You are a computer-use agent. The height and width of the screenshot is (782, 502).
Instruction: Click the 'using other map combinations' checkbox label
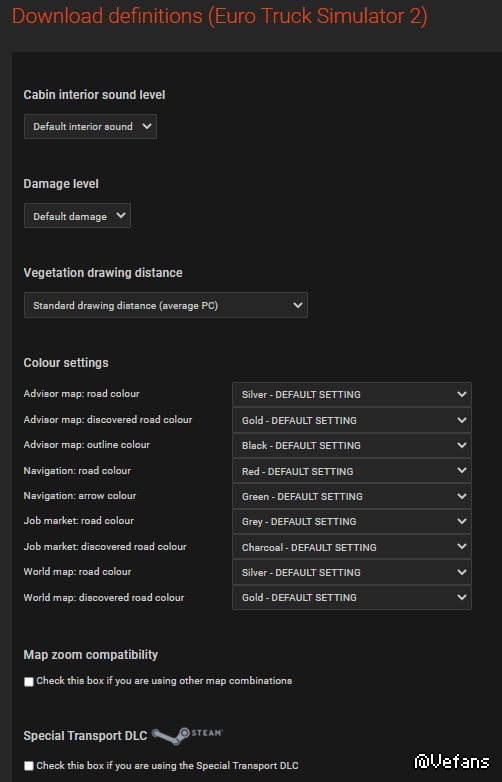click(x=164, y=681)
